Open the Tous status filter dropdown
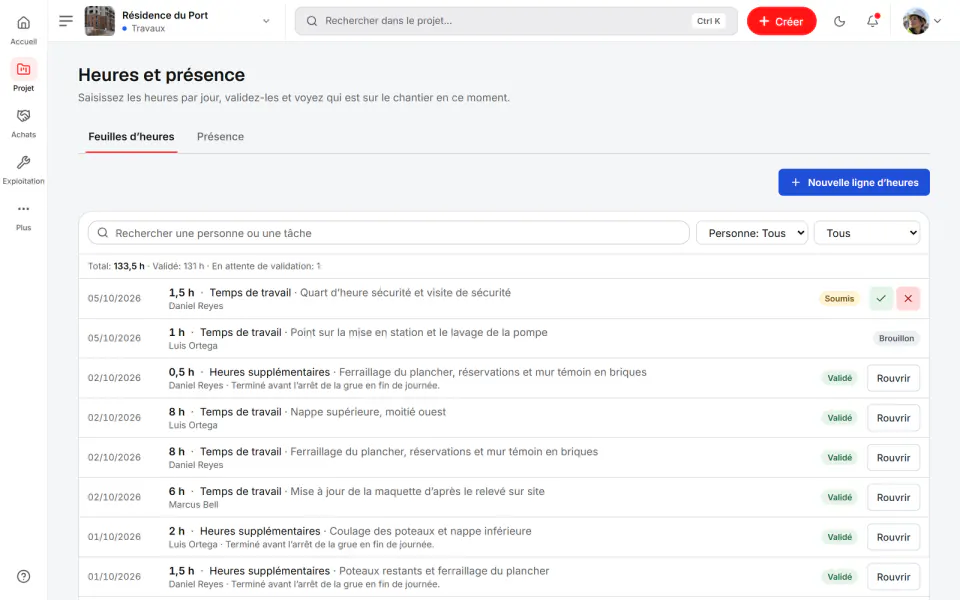 [x=867, y=233]
